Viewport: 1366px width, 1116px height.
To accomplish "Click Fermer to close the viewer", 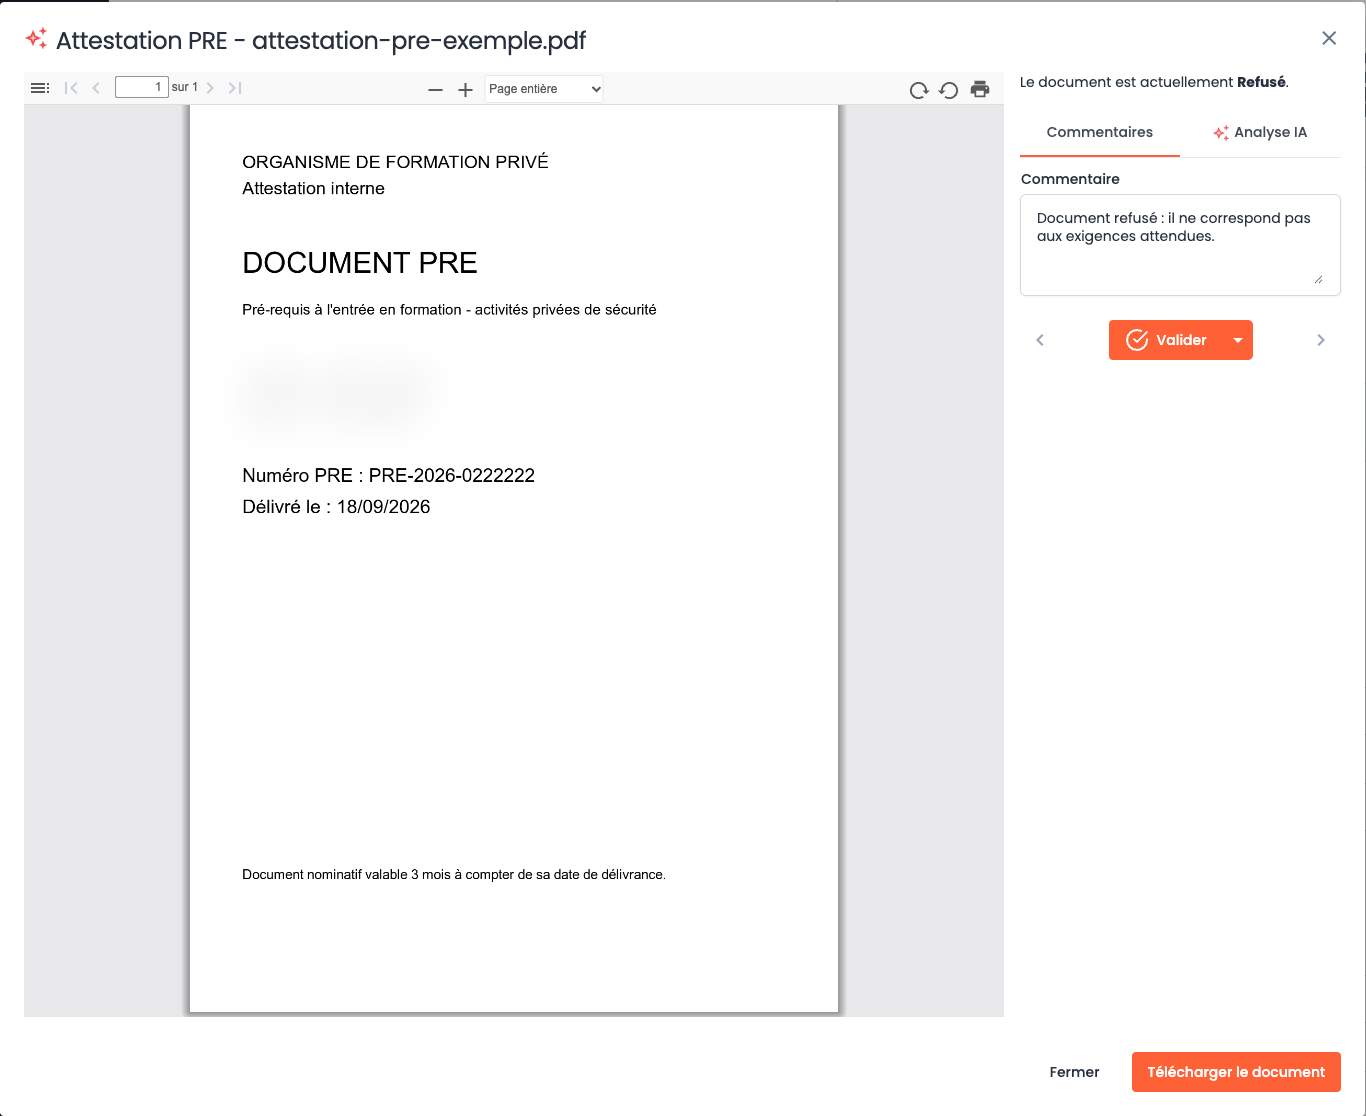I will click(1074, 1072).
